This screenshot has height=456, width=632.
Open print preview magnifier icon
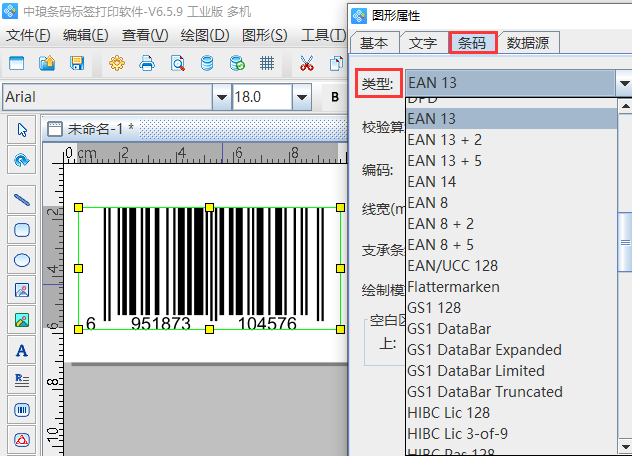point(177,63)
